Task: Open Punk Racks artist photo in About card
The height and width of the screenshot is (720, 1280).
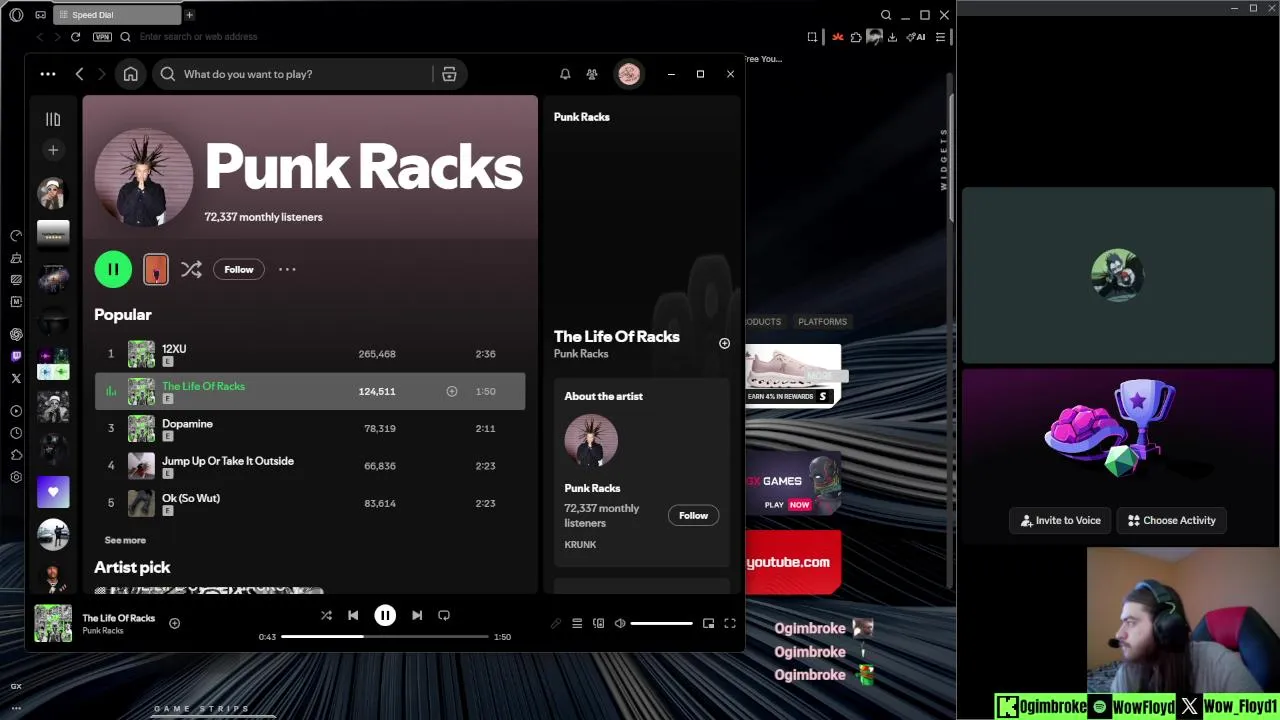Action: [x=591, y=441]
